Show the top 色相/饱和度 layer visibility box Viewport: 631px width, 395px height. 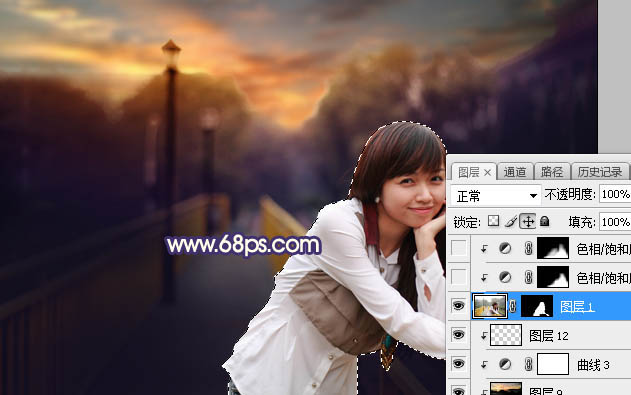tap(458, 248)
